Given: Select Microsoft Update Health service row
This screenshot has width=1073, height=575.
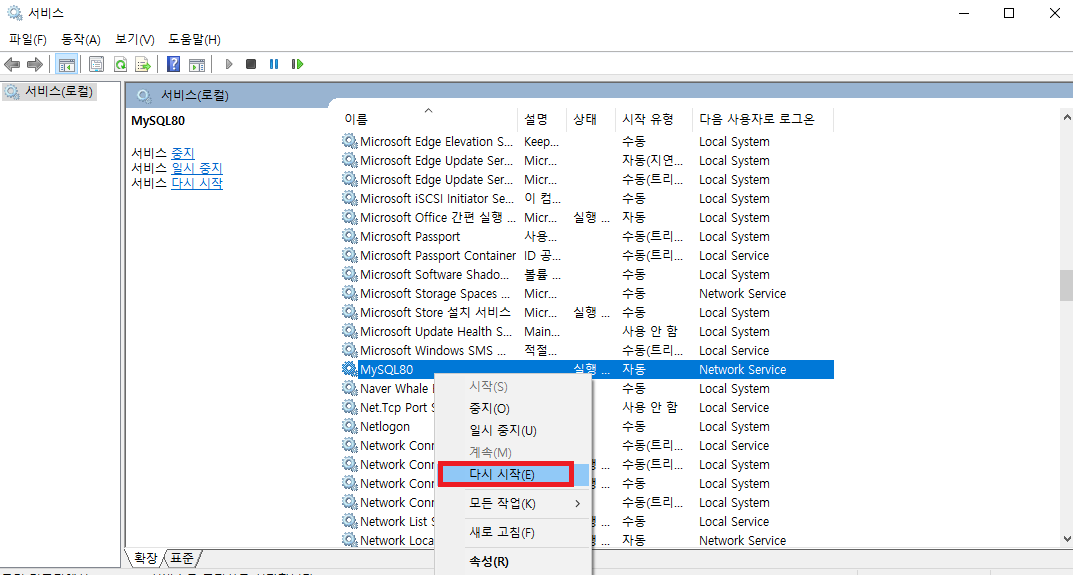Looking at the screenshot, I should tap(587, 331).
